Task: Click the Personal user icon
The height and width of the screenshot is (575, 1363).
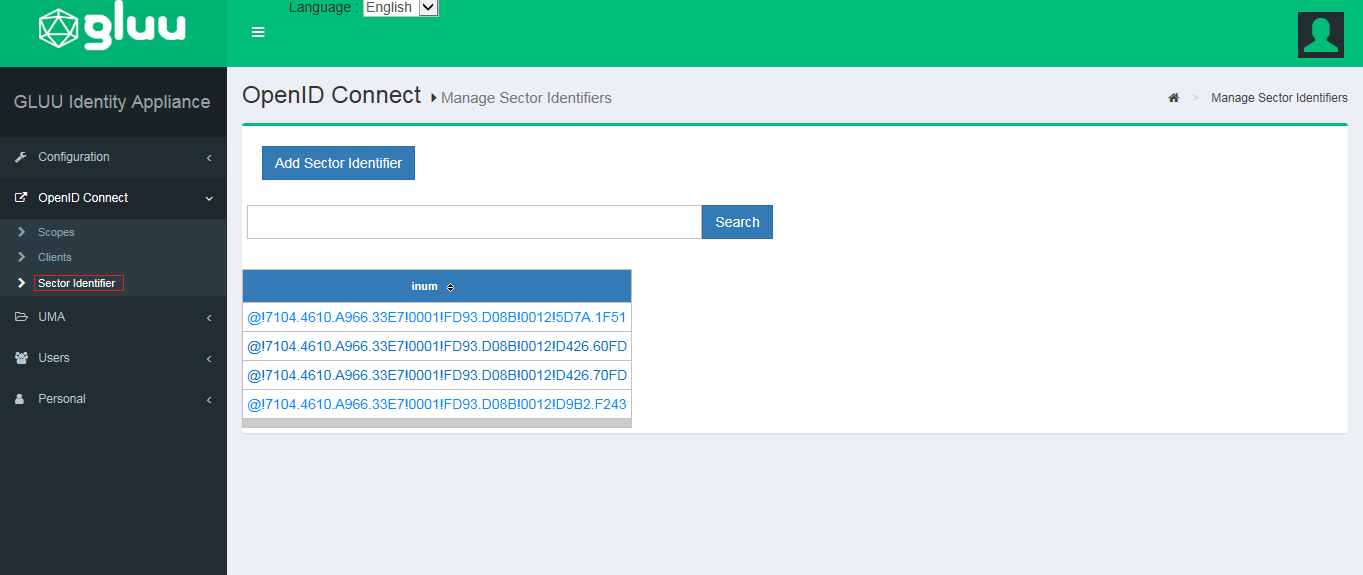Action: point(20,399)
